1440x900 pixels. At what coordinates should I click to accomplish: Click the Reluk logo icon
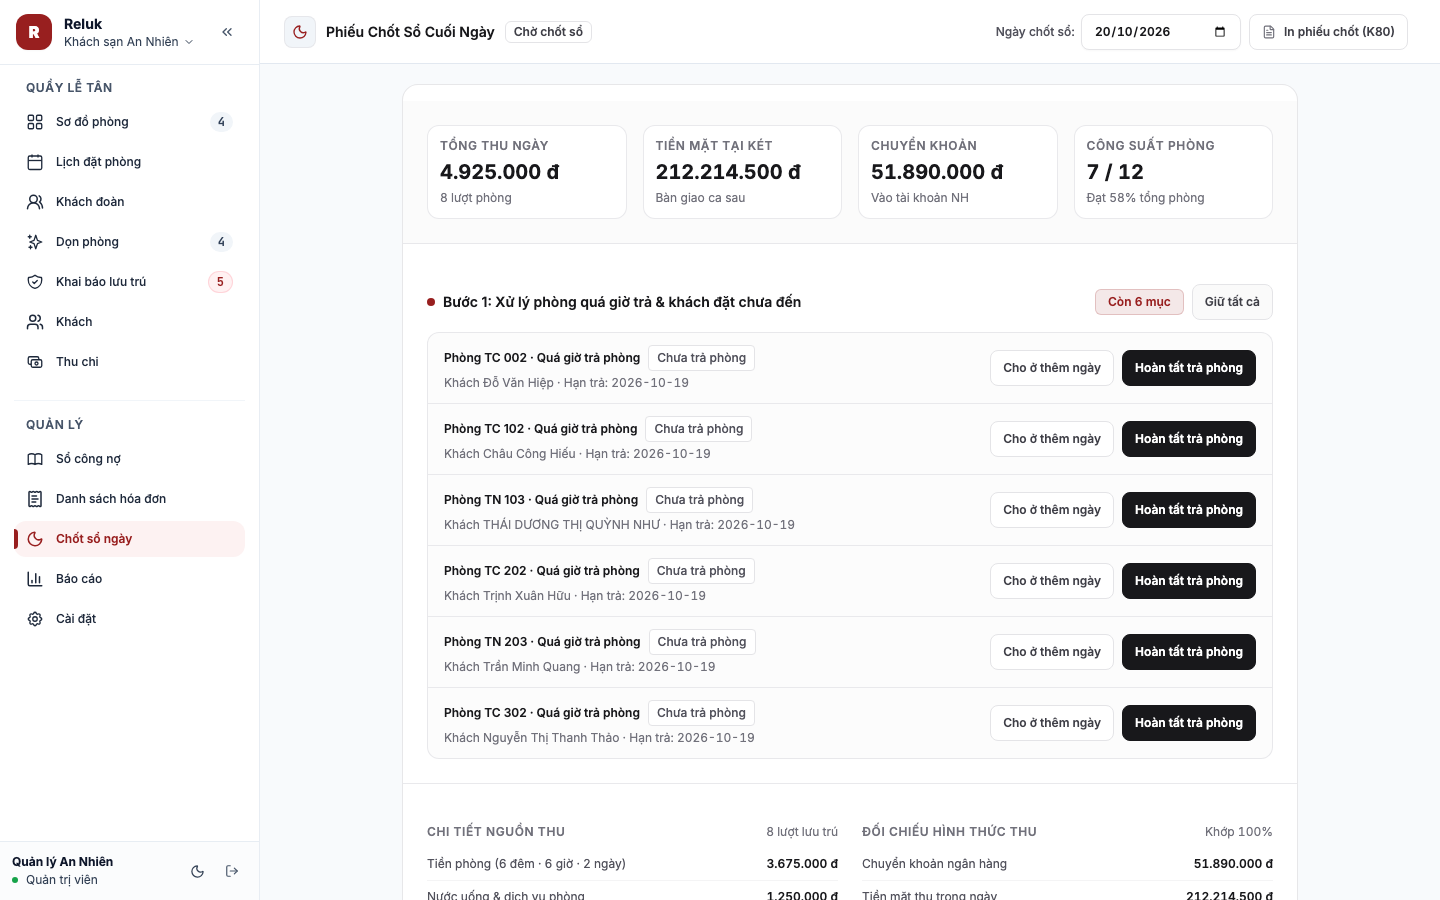tap(34, 32)
